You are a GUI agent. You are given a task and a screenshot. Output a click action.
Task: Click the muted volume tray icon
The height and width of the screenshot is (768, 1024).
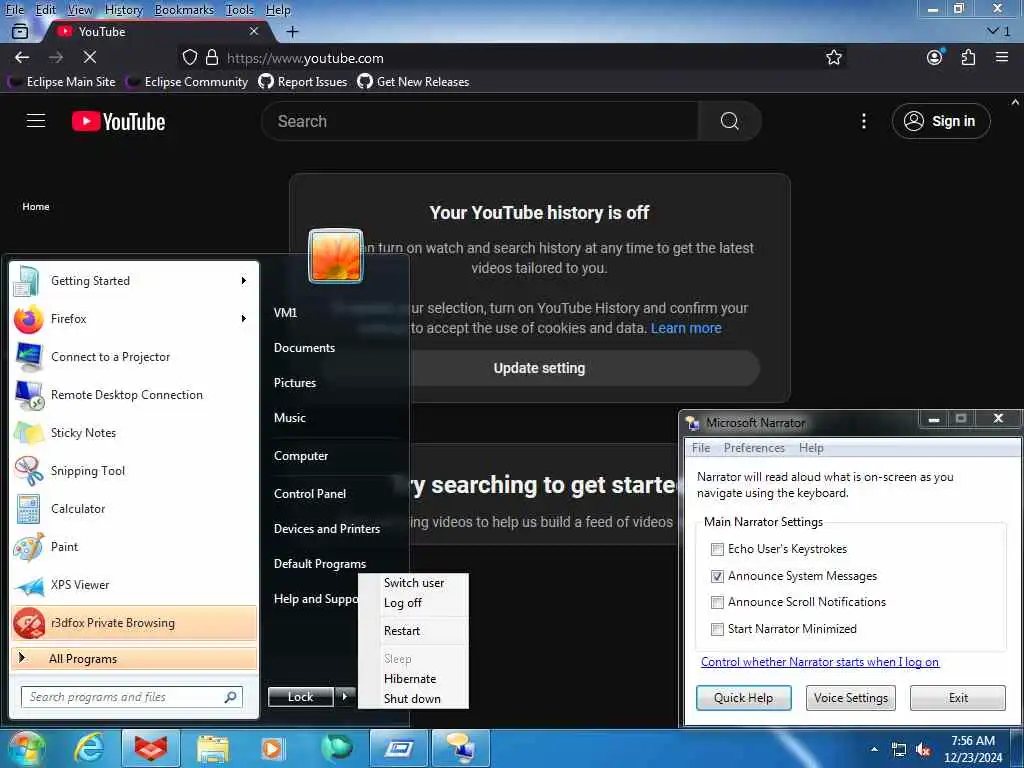923,750
